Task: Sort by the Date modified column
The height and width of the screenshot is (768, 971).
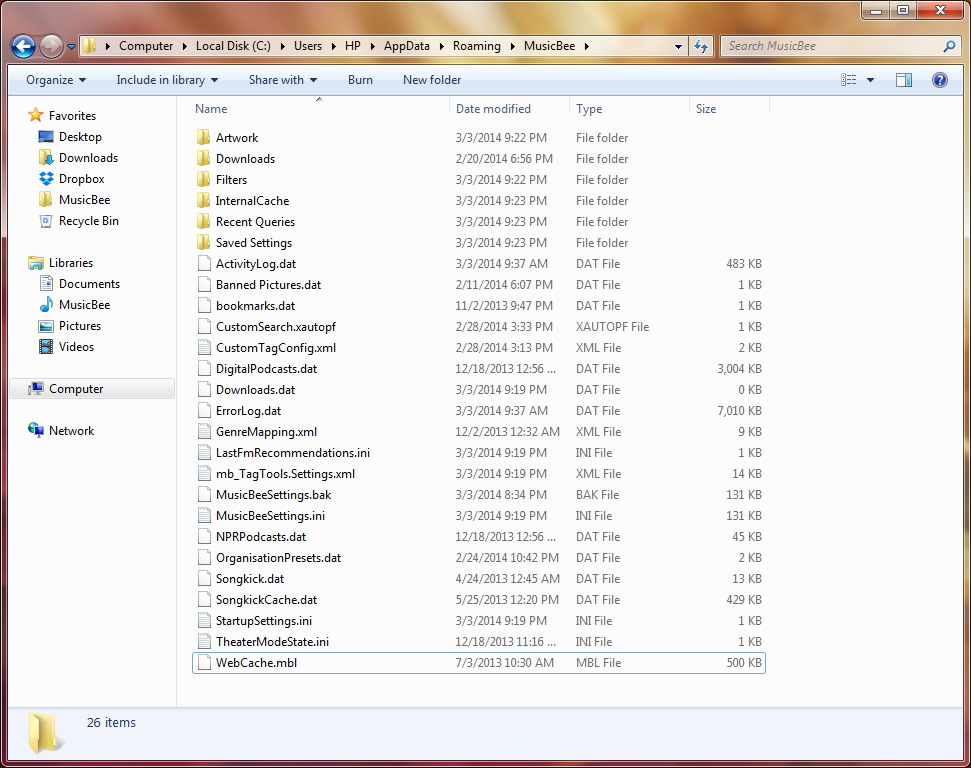Action: (493, 109)
